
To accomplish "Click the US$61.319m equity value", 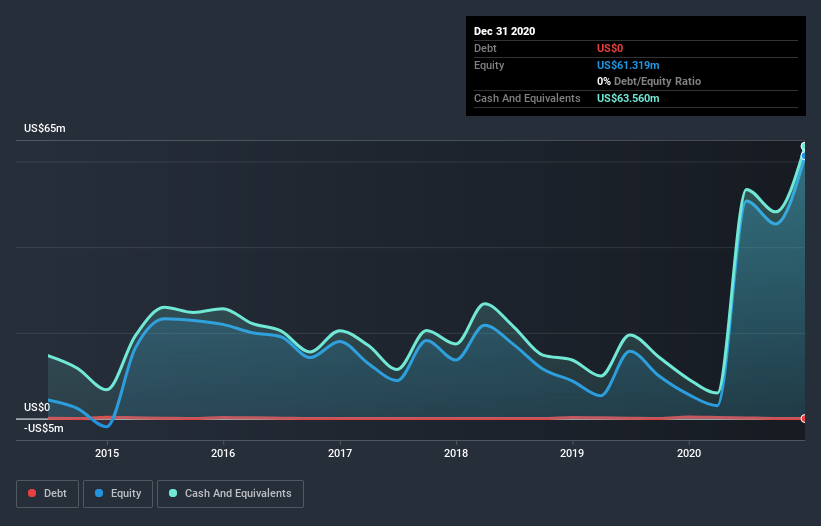I will (x=628, y=65).
